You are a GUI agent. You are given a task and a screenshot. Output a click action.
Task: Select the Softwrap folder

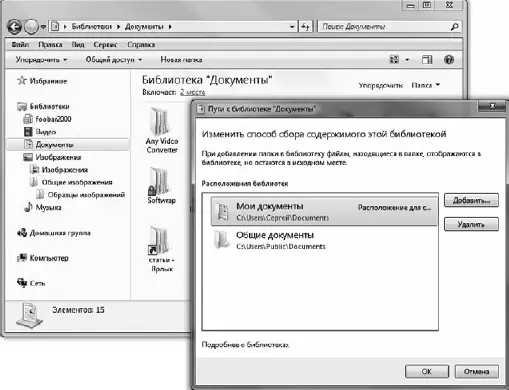pyautogui.click(x=162, y=185)
